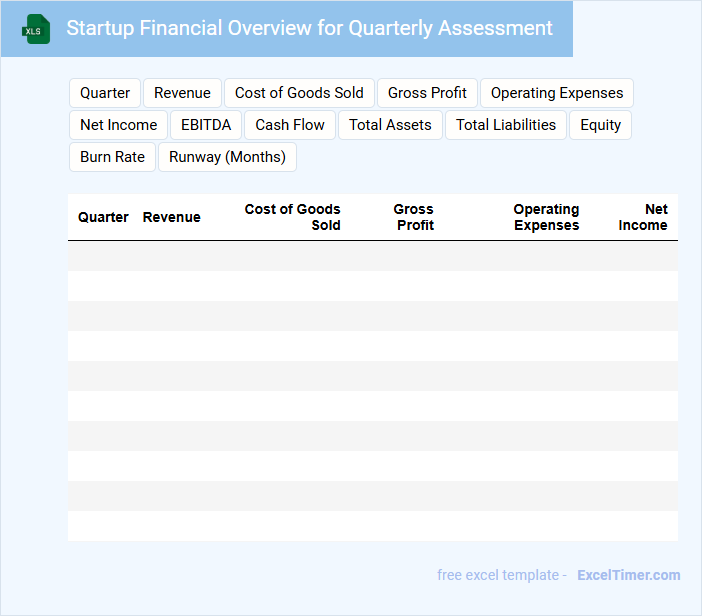Choose the Total Assets tag

390,125
